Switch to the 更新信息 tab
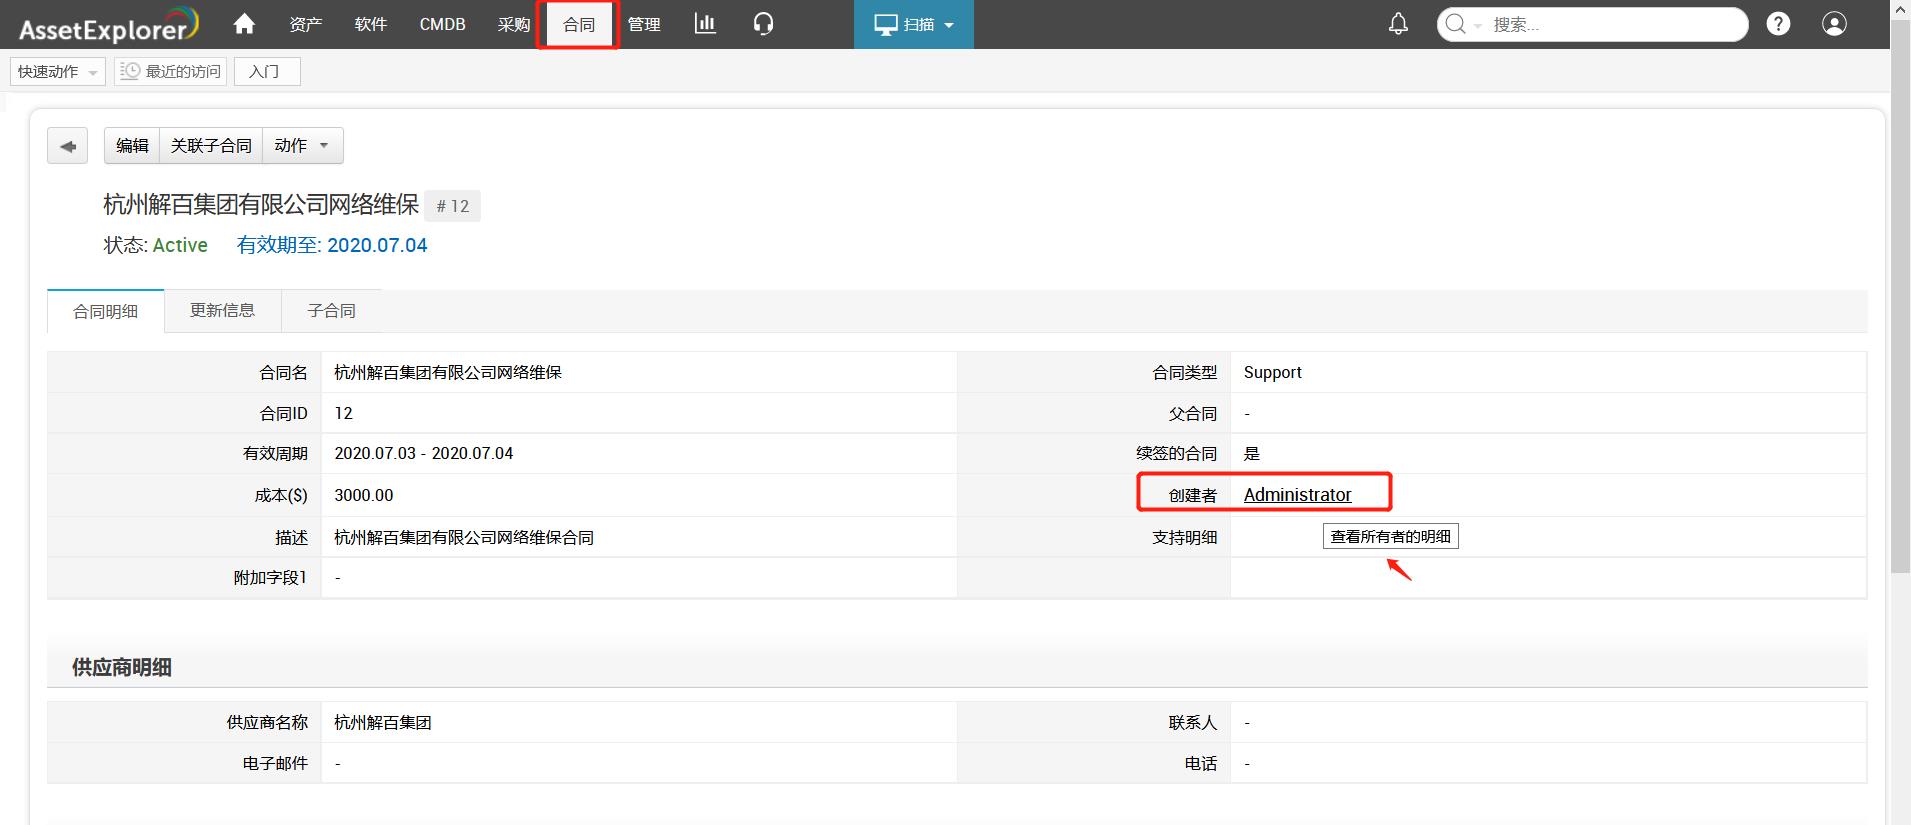1911x825 pixels. [x=222, y=311]
